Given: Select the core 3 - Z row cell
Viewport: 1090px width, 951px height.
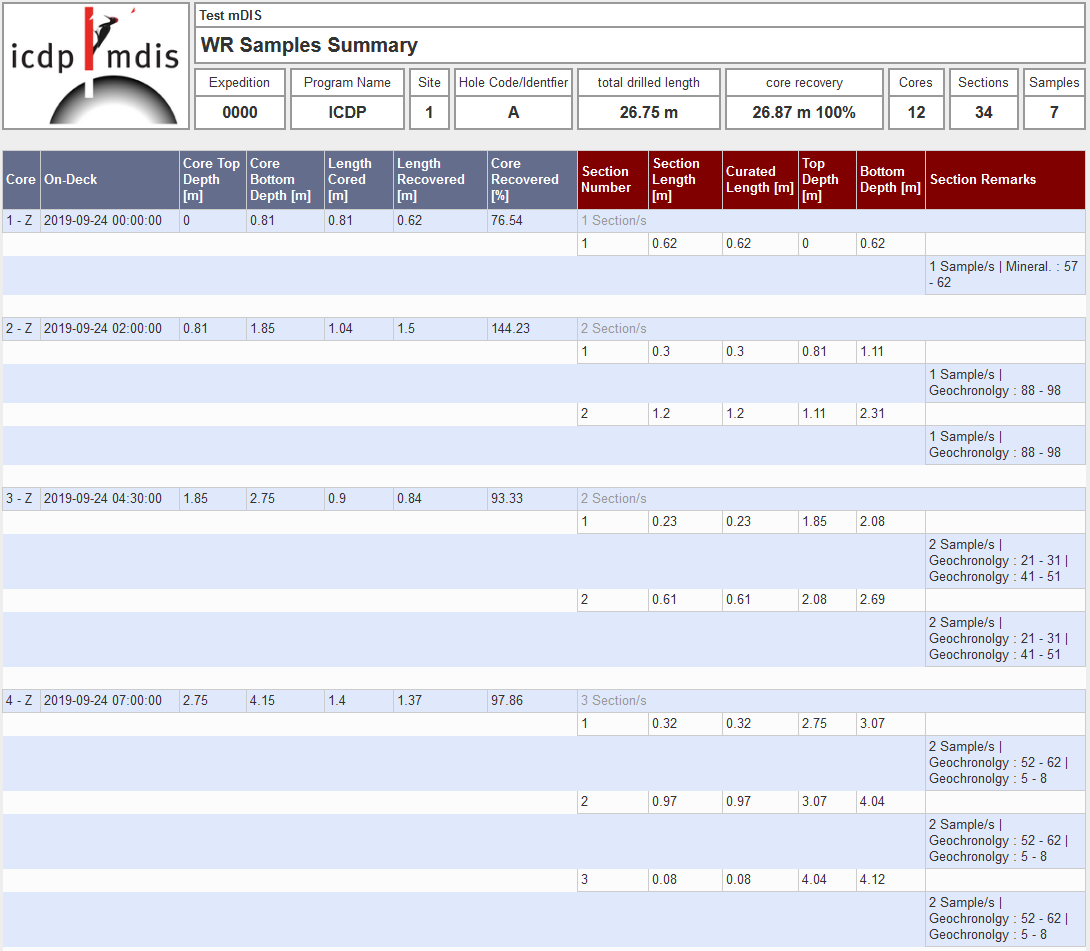Looking at the screenshot, I should coord(21,499).
